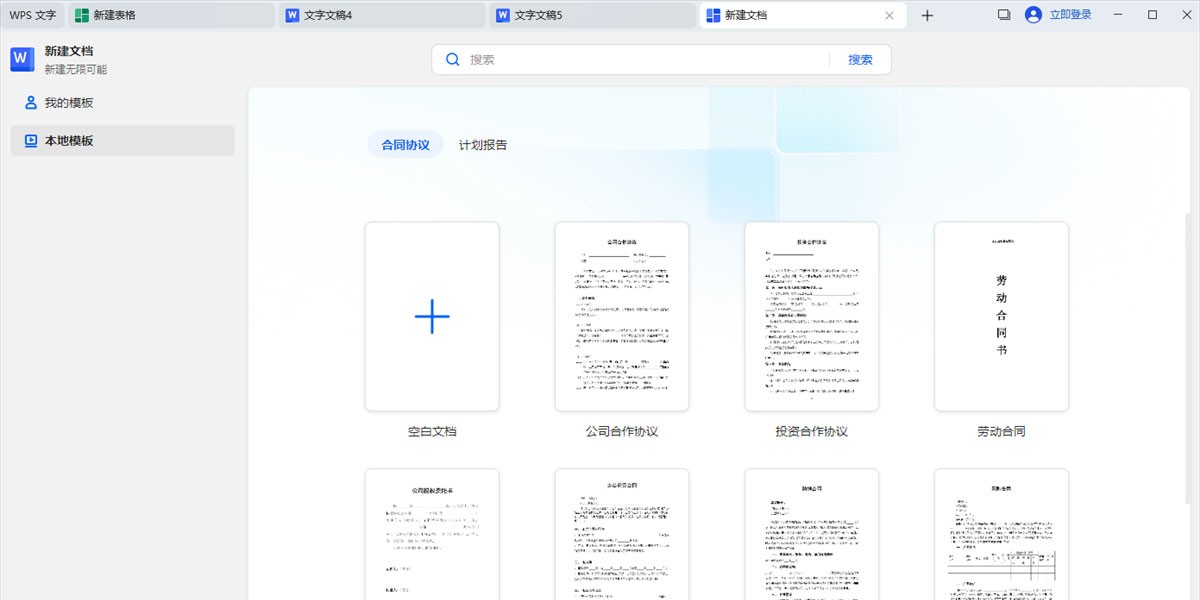Image resolution: width=1200 pixels, height=600 pixels.
Task: Open the 公司合作协议 template thumbnail
Action: pos(622,316)
